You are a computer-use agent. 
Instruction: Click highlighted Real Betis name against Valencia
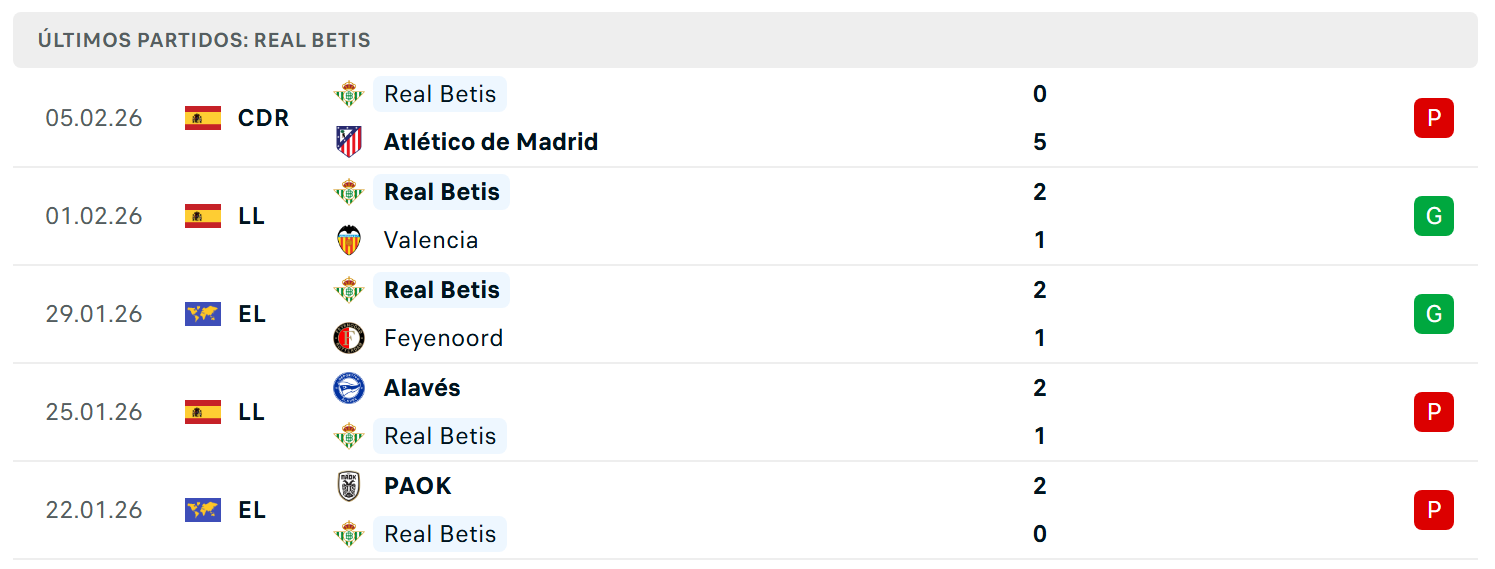point(442,192)
